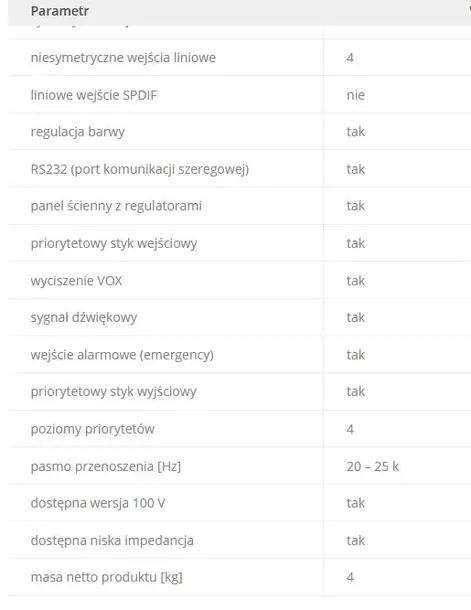Select the sygnał dźwiękowy row label

(84, 317)
